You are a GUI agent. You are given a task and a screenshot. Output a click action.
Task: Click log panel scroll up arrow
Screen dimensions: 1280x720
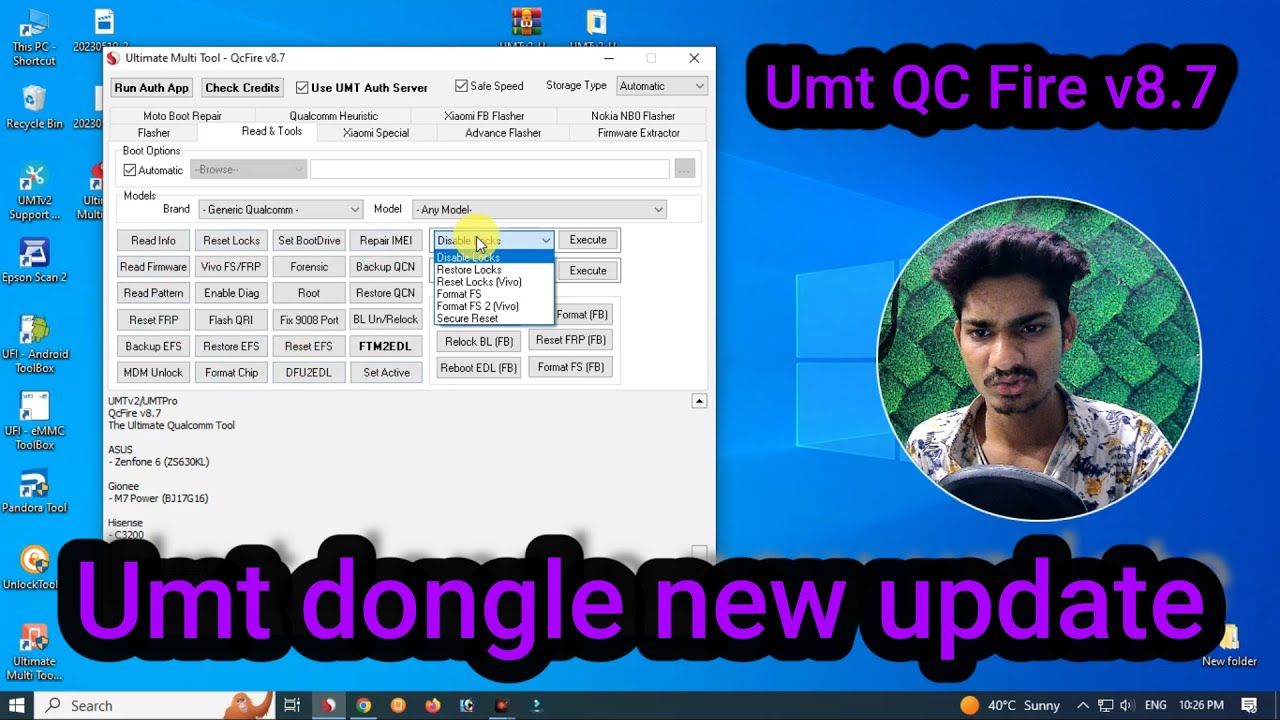[699, 401]
